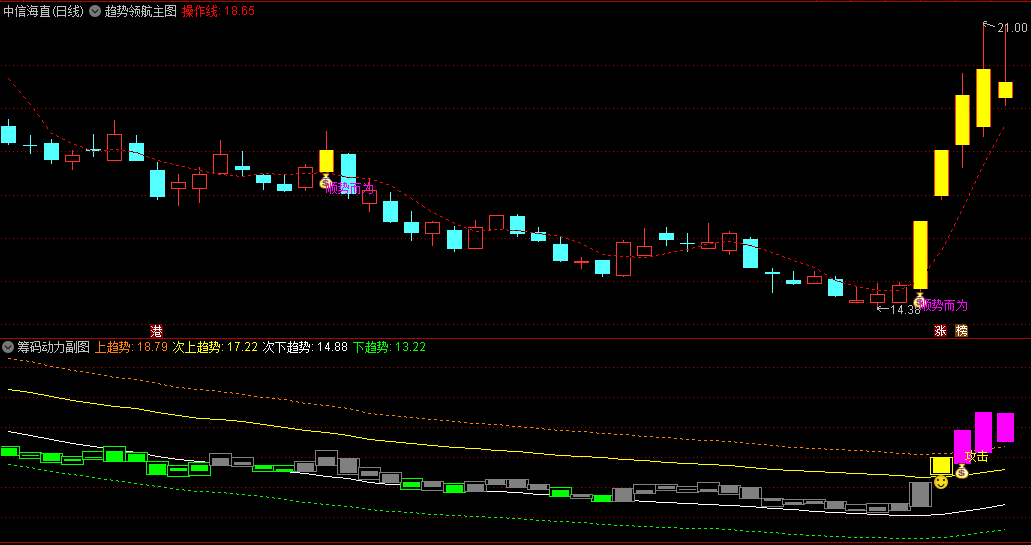Click the 筹码动力副图 indicator name
1031x545 pixels.
[53, 347]
